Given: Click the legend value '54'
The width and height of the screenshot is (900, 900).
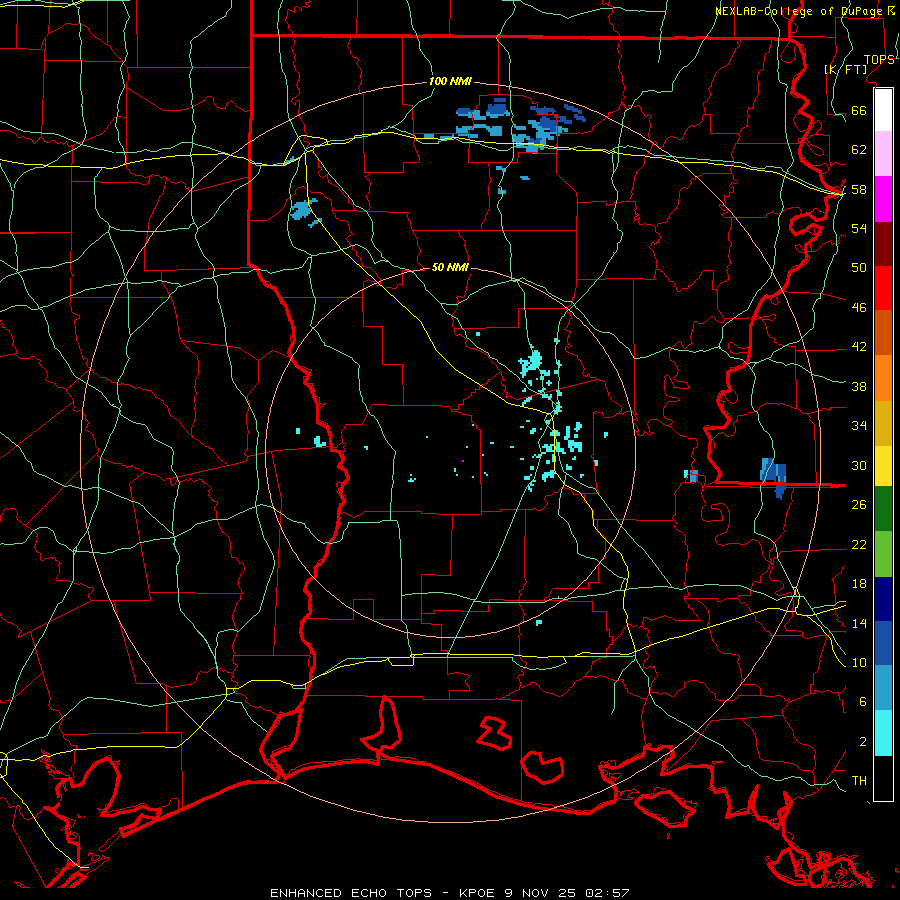Looking at the screenshot, I should 859,228.
